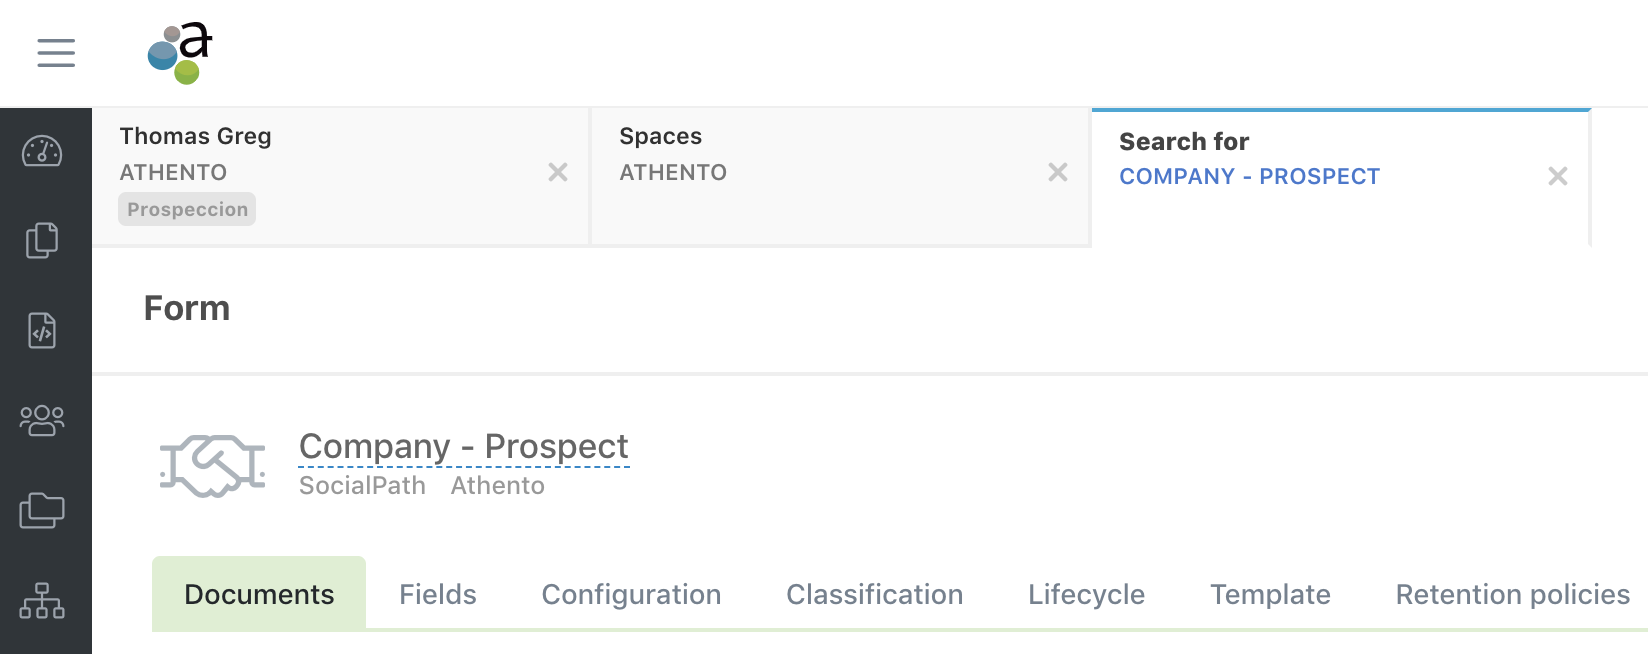Show the Retention policies tab
Image resolution: width=1648 pixels, height=654 pixels.
pos(1512,595)
